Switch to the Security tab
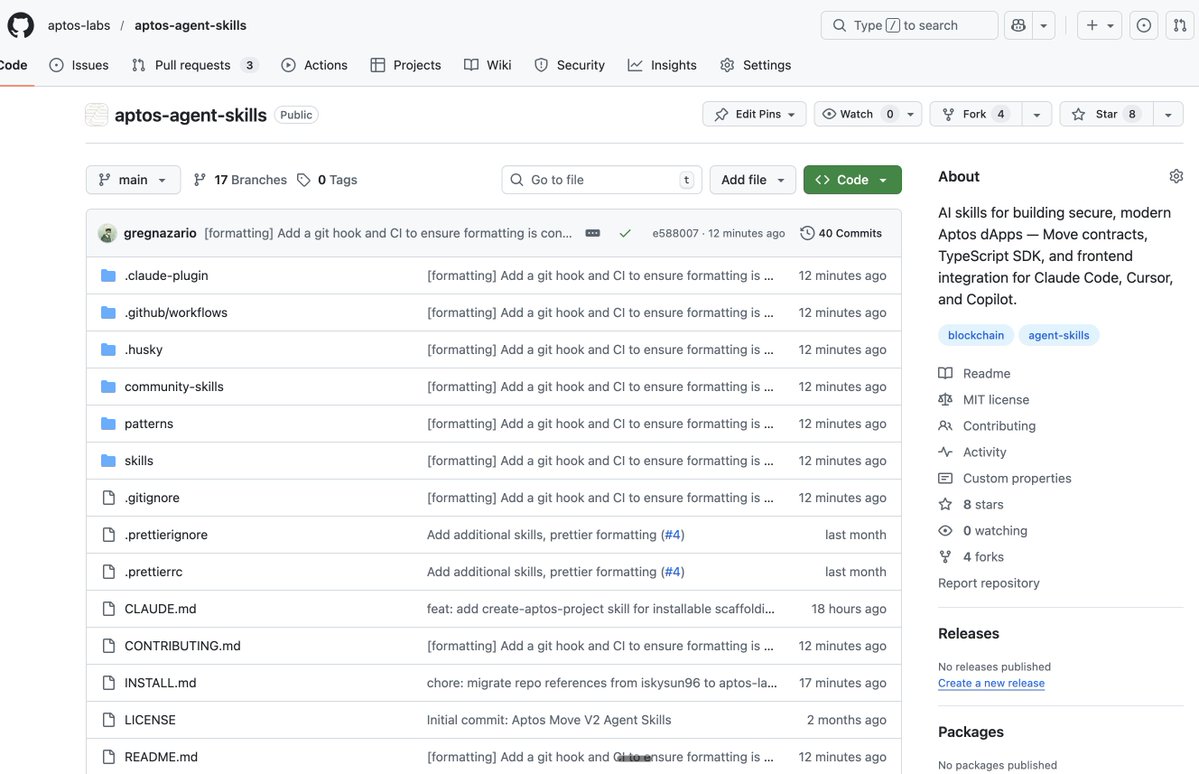The width and height of the screenshot is (1199, 774). coord(570,65)
